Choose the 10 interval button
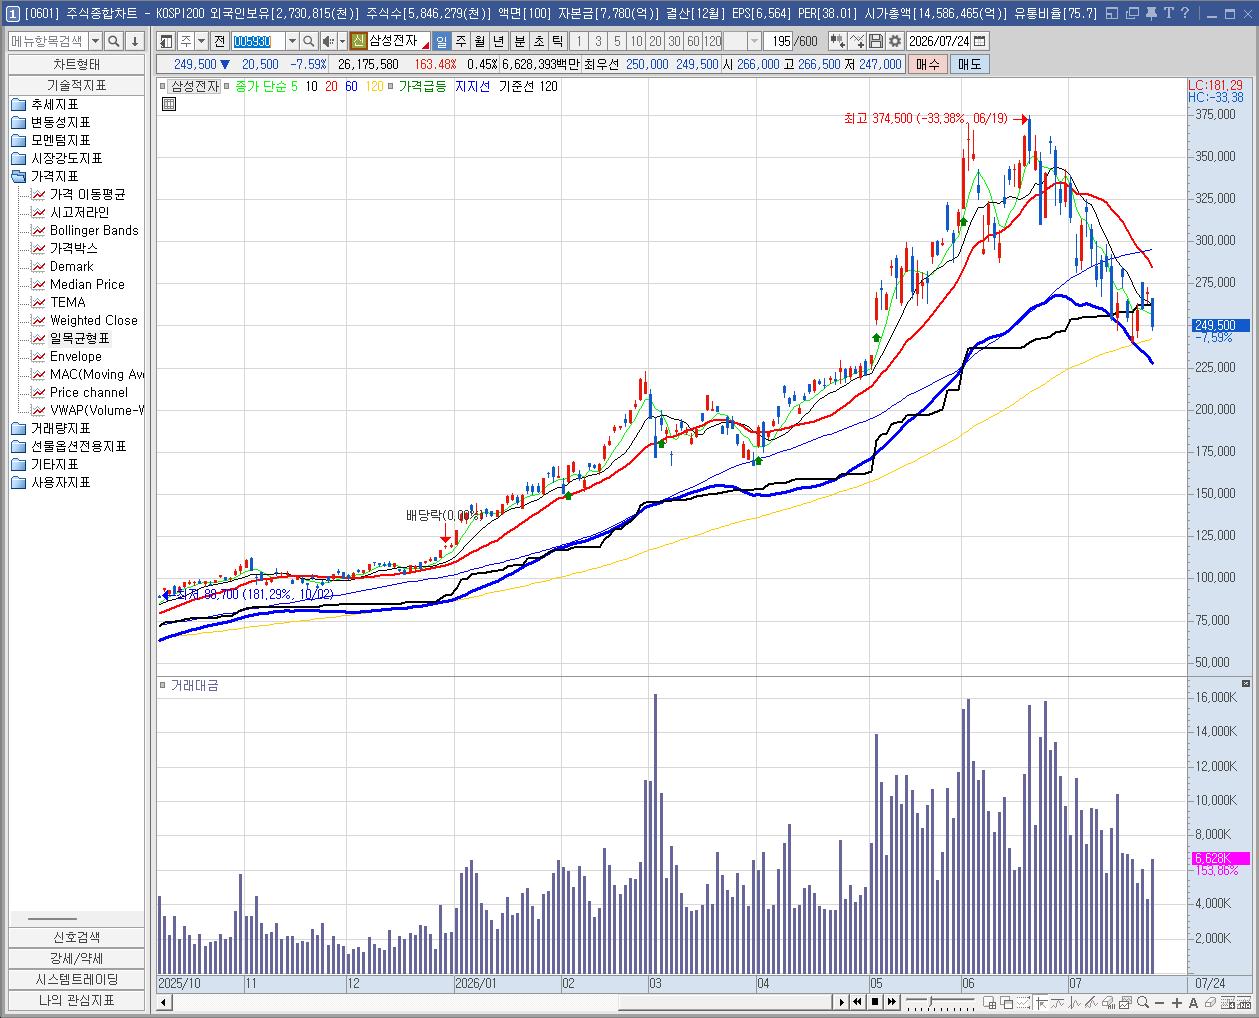Image resolution: width=1259 pixels, height=1018 pixels. coord(636,41)
